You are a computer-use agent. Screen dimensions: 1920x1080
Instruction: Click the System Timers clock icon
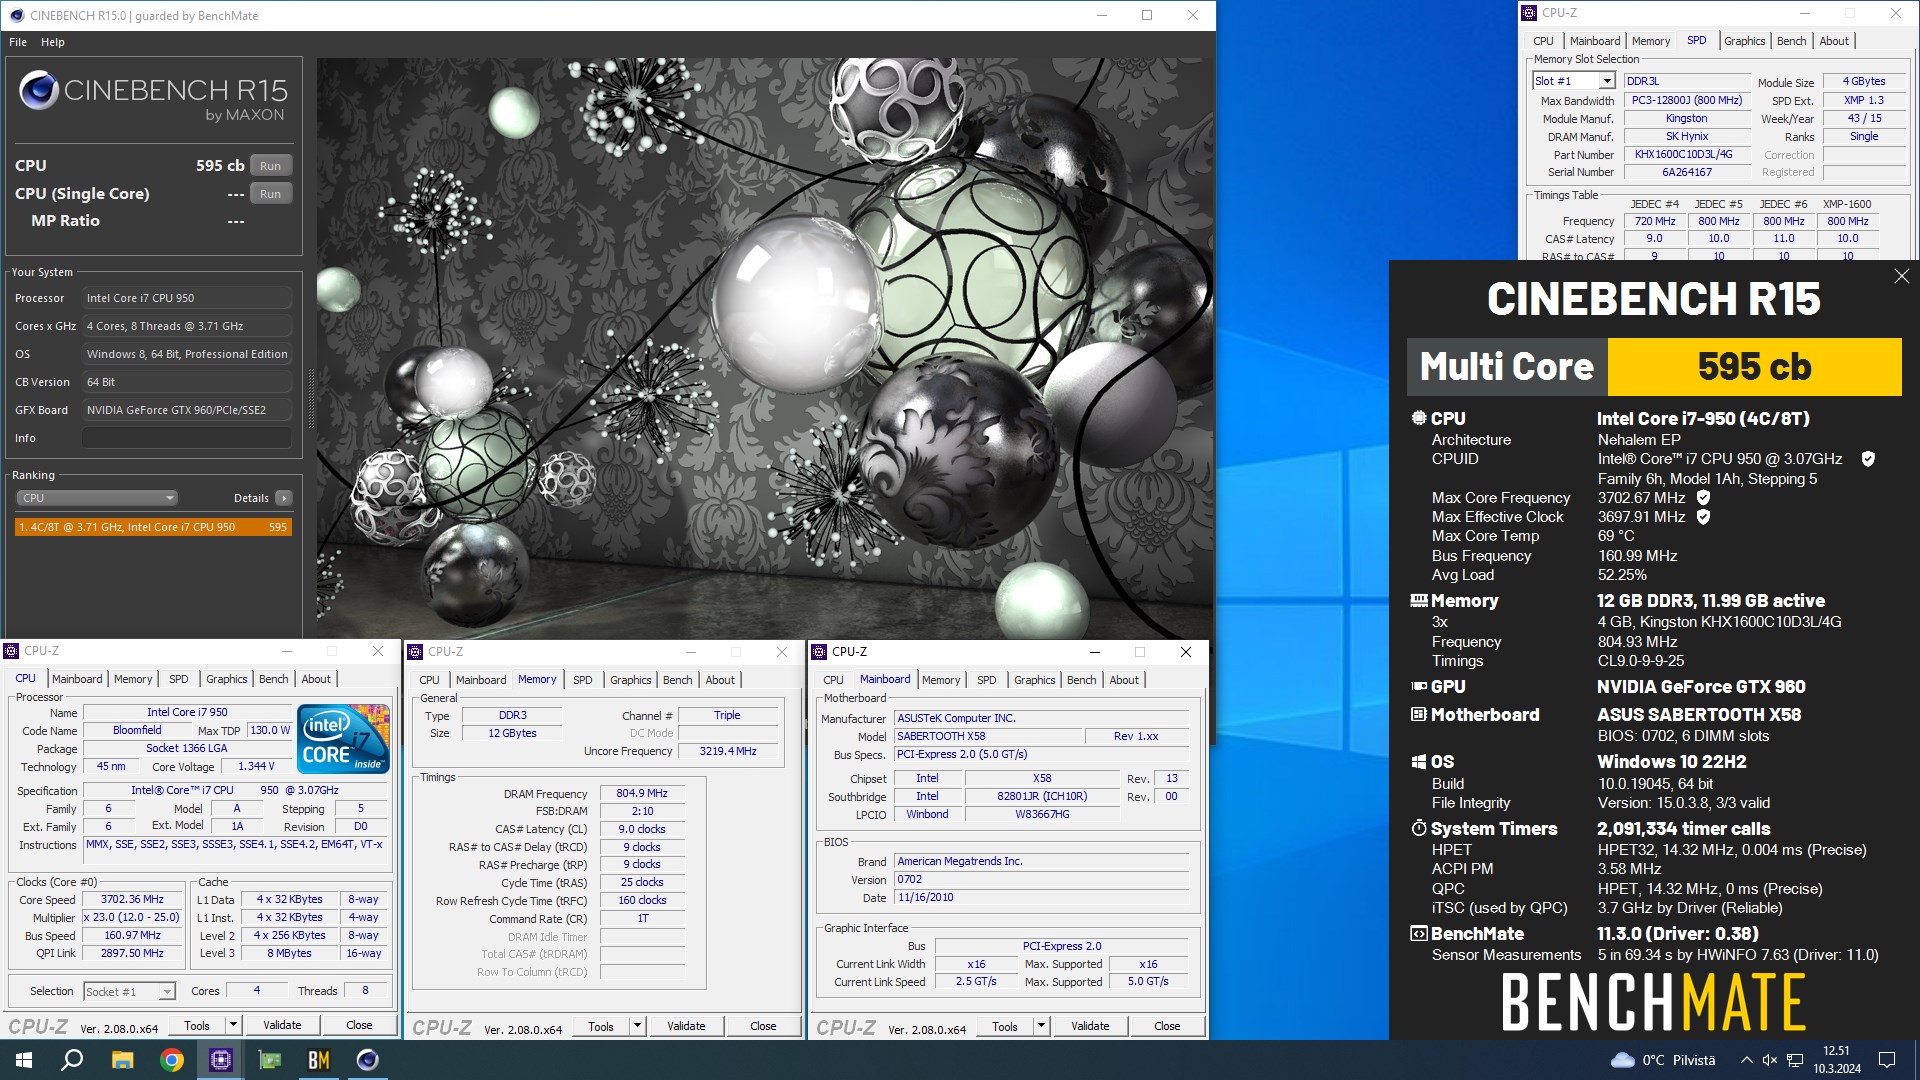click(x=1418, y=828)
